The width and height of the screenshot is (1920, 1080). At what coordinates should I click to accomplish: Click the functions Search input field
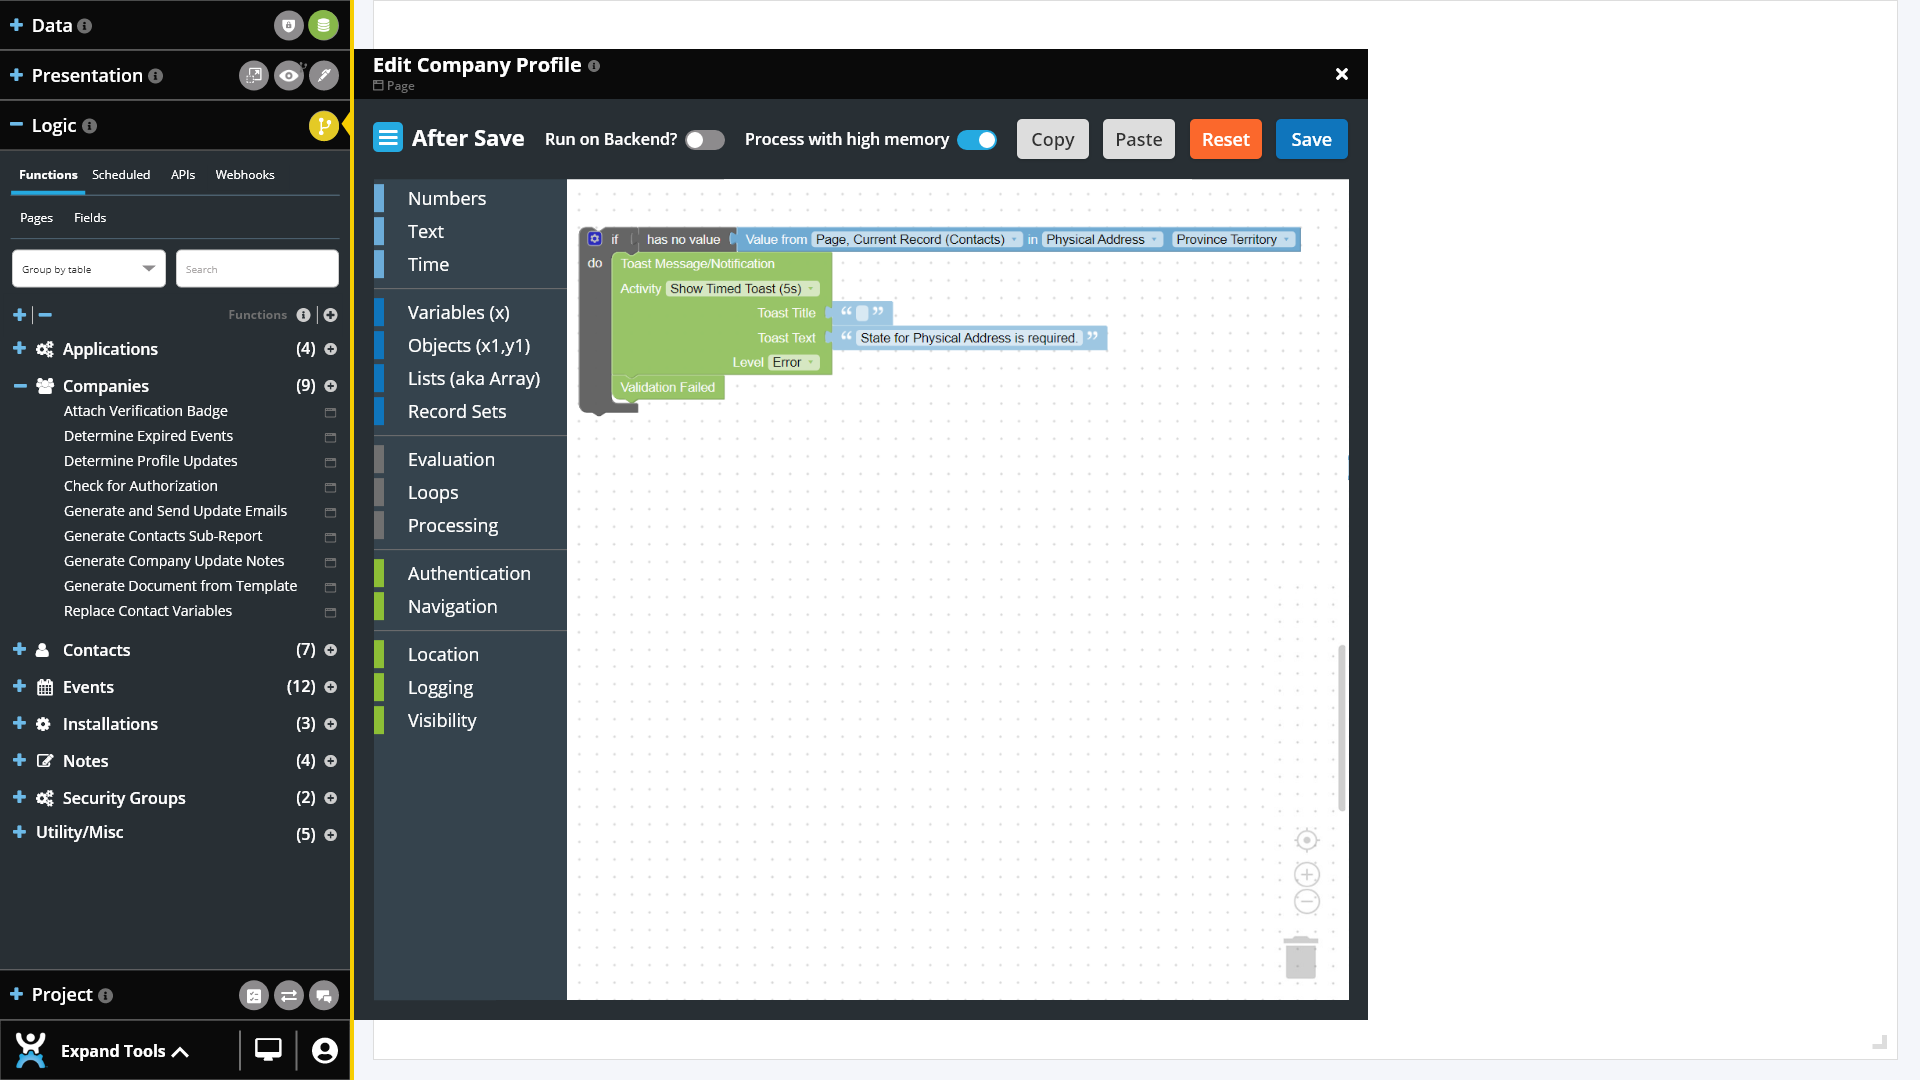[x=257, y=269]
